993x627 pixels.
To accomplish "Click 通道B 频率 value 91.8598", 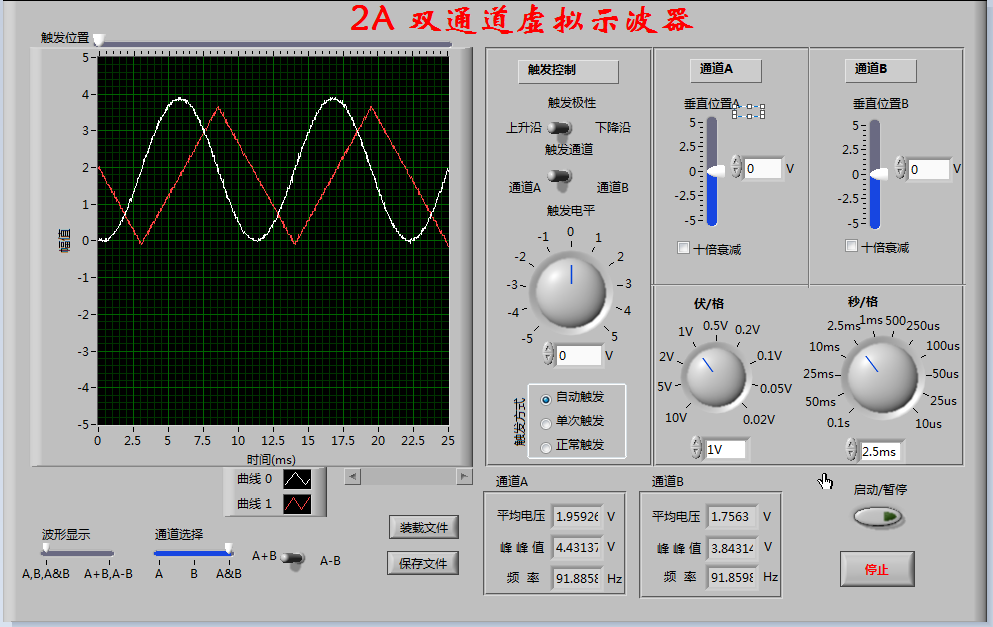I will tap(732, 578).
